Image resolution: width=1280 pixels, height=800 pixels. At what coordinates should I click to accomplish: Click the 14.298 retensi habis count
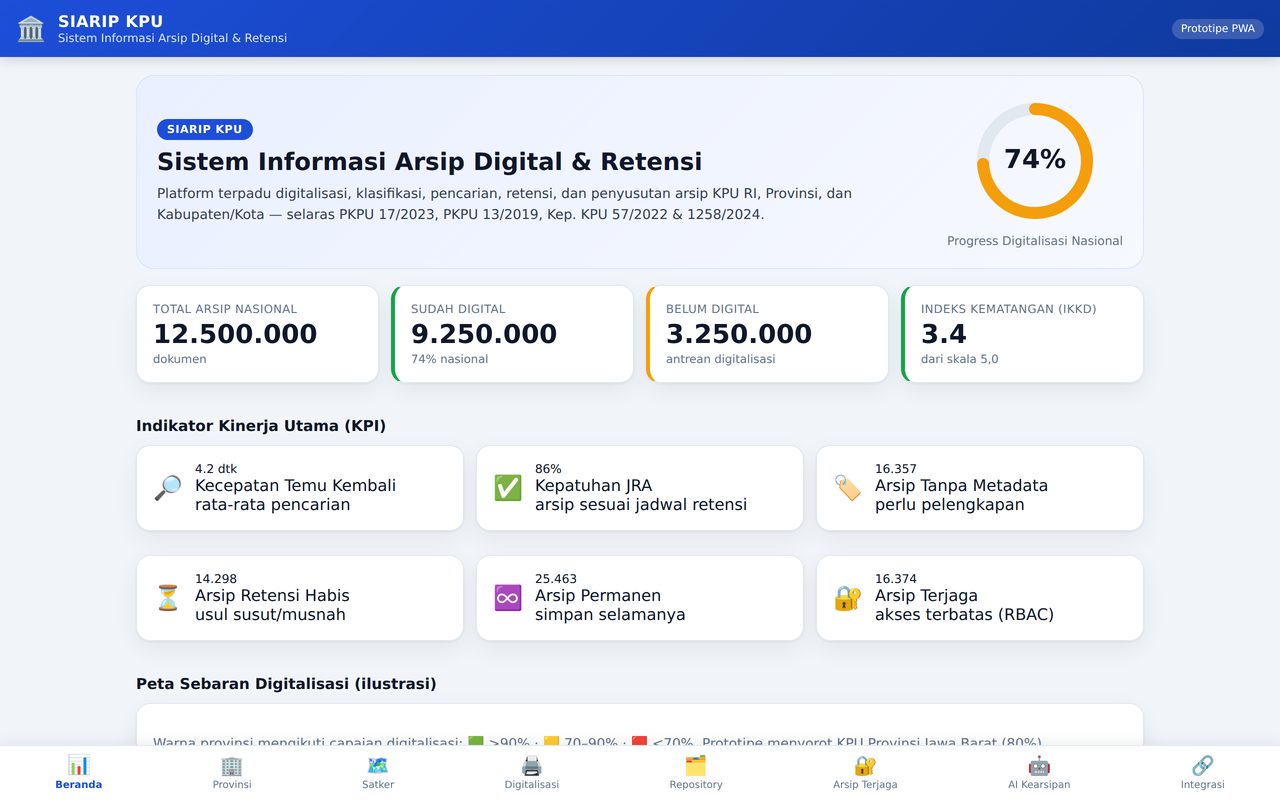pyautogui.click(x=216, y=579)
